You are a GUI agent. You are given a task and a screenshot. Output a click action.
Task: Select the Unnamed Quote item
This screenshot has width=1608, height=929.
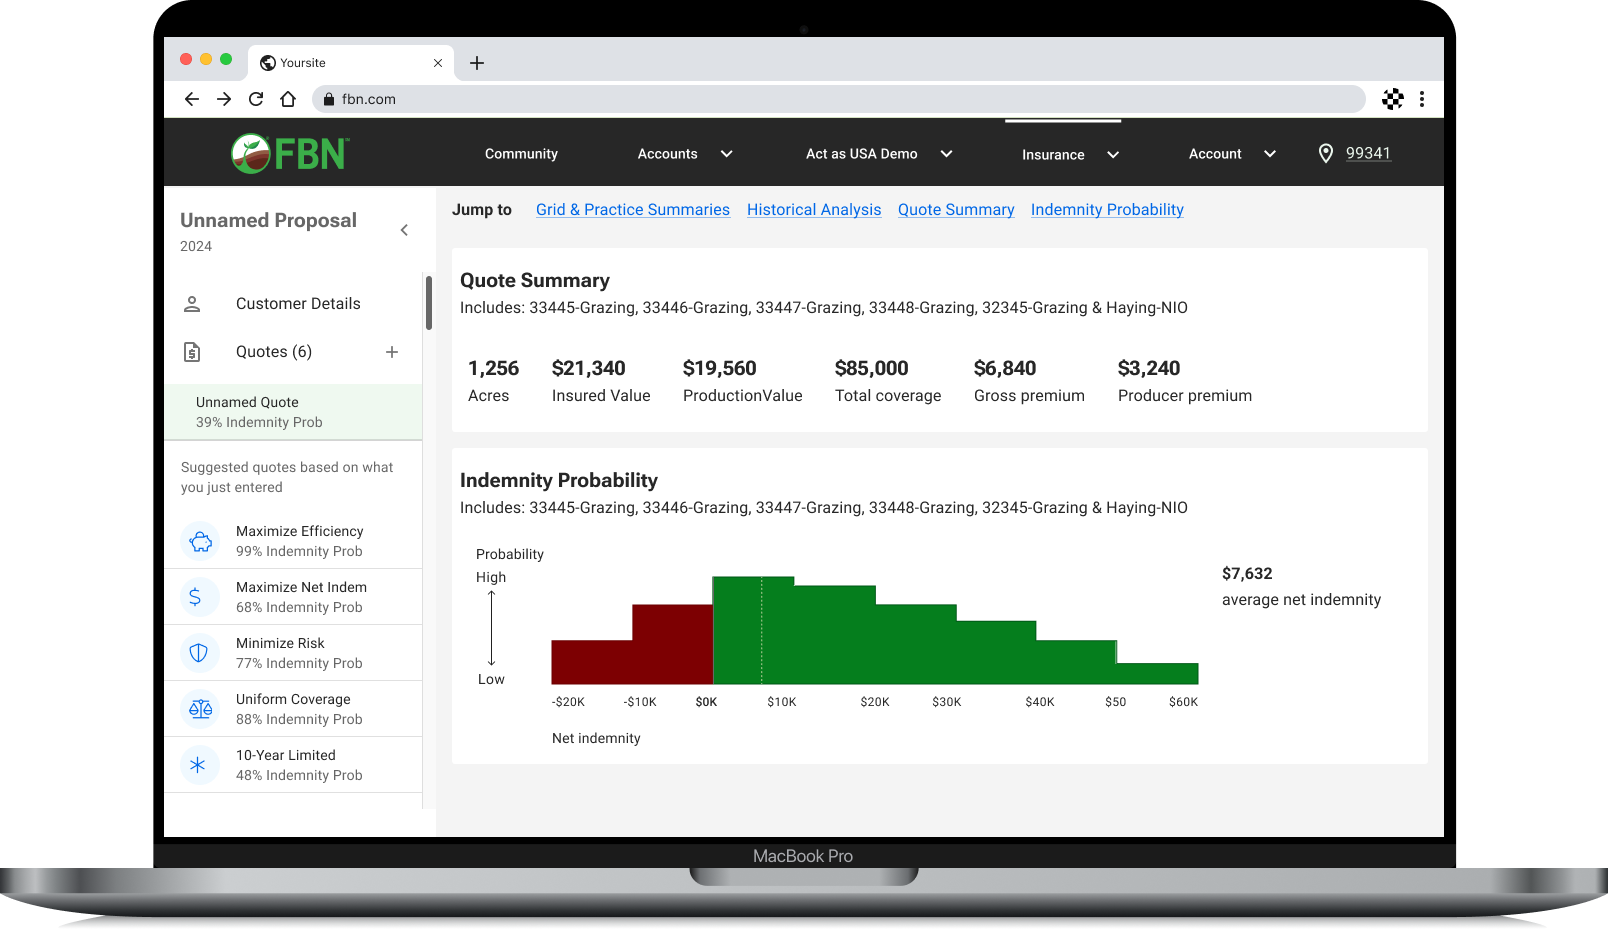coord(293,412)
